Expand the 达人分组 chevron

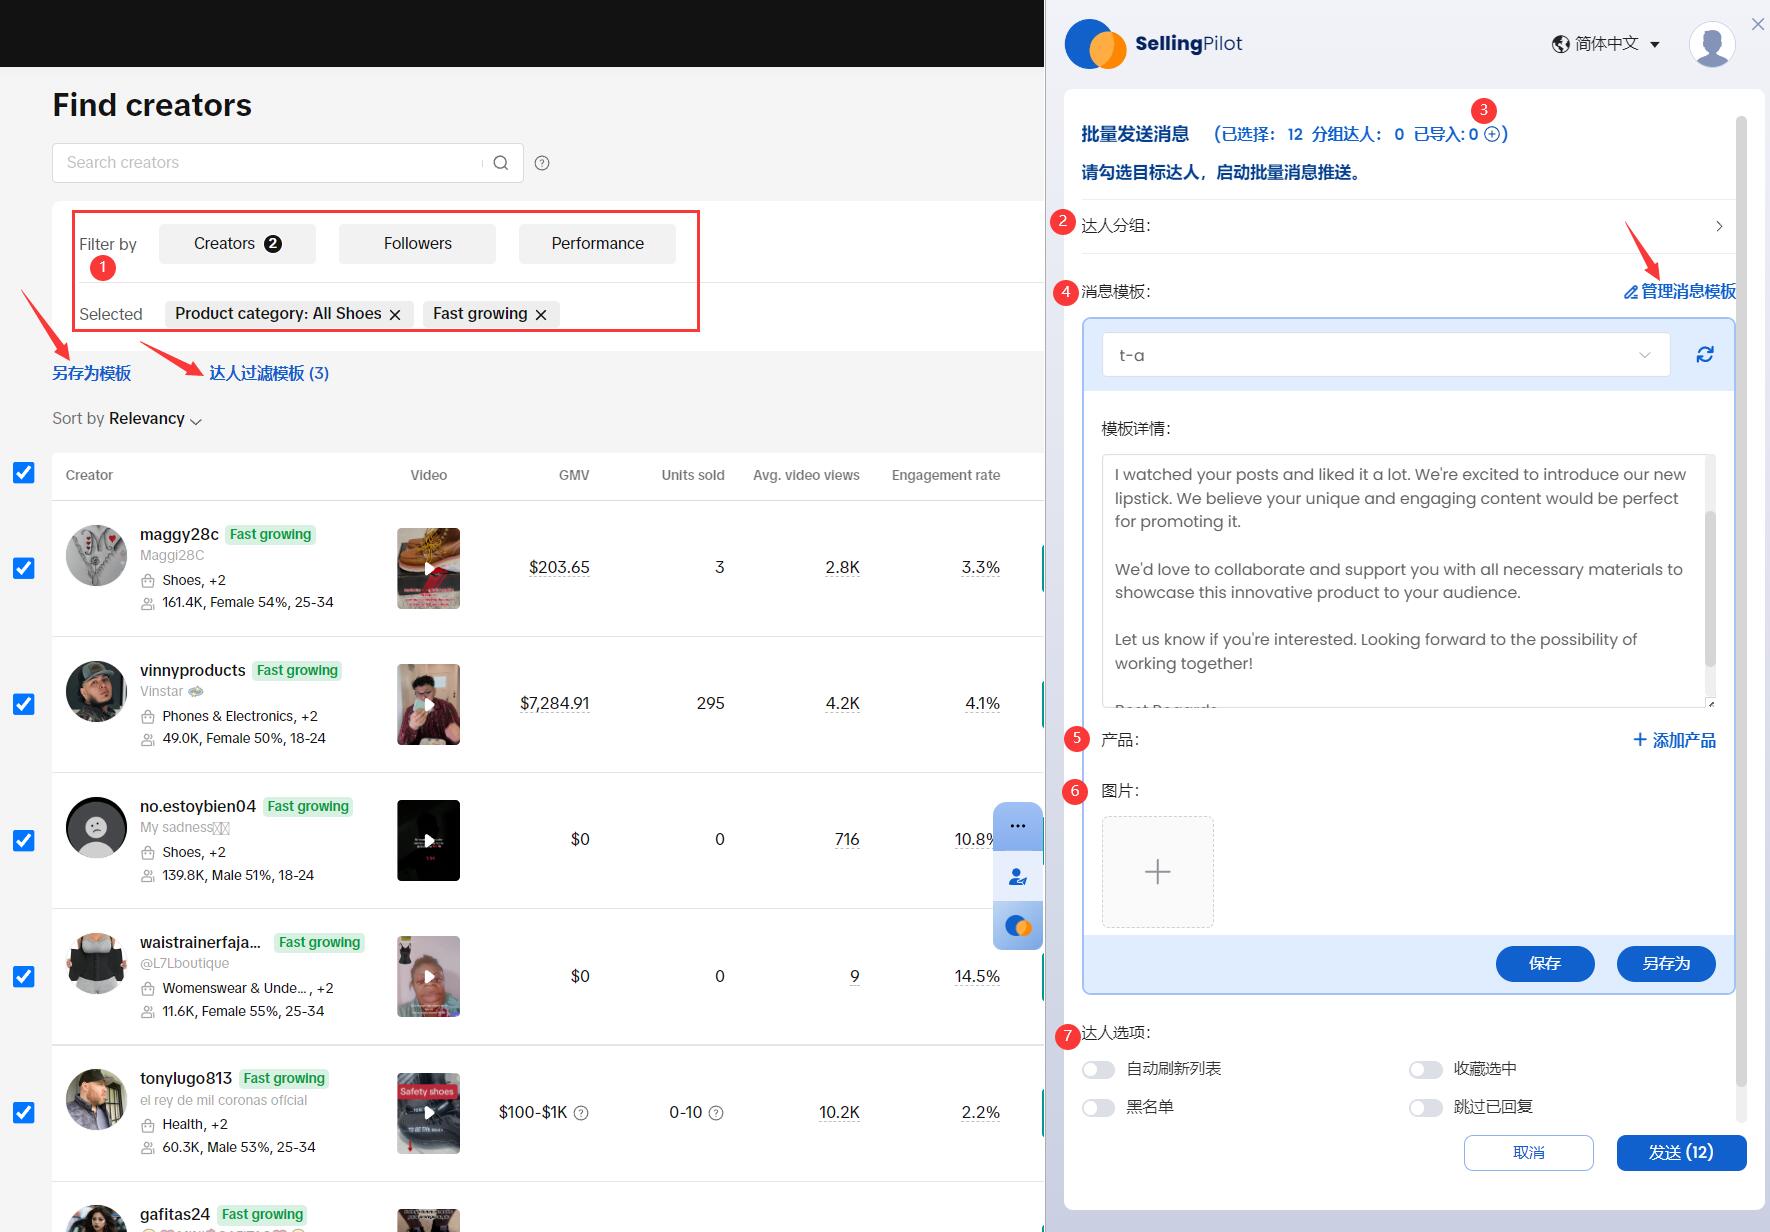(x=1719, y=226)
